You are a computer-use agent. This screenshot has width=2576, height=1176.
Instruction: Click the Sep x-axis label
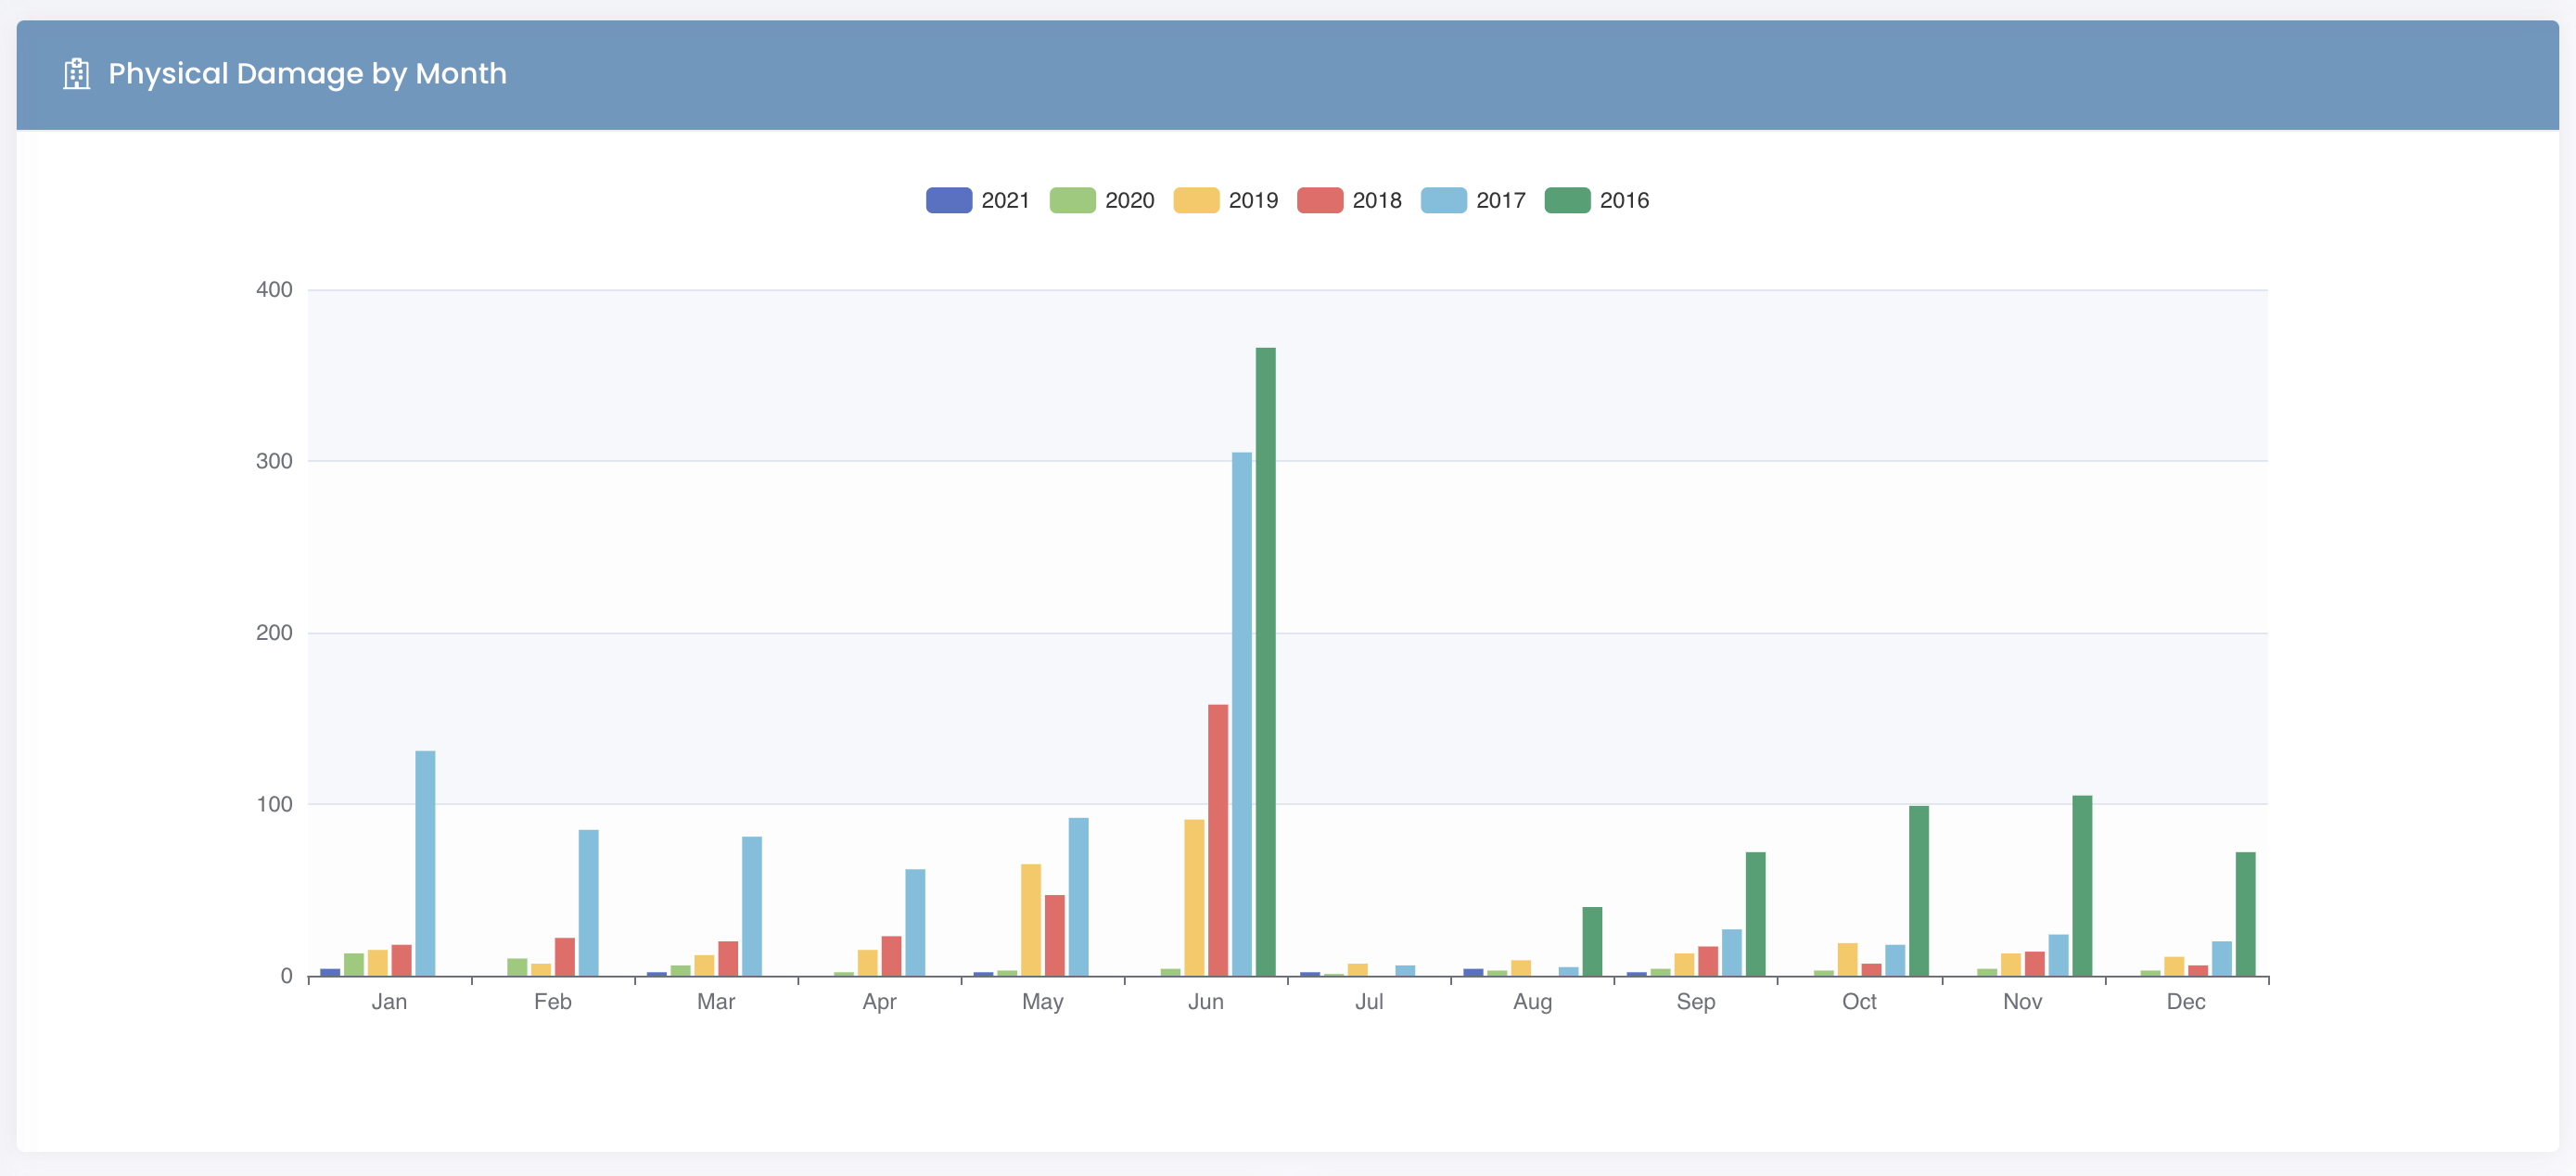pyautogui.click(x=1695, y=1001)
